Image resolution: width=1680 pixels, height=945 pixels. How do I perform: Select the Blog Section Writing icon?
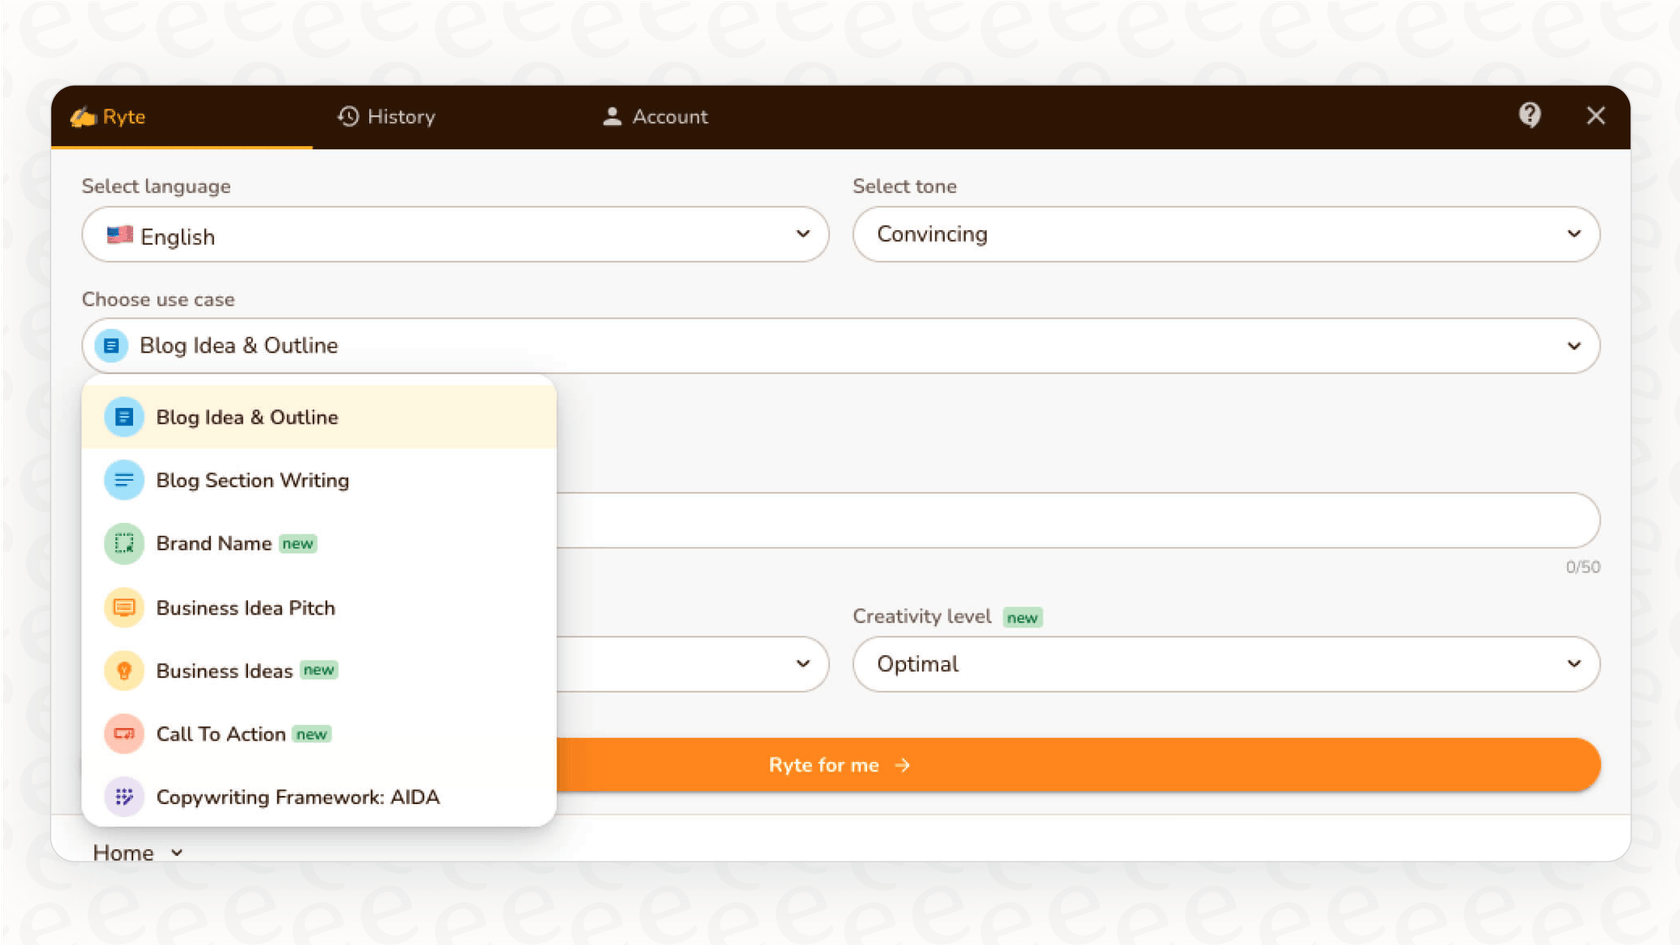(x=123, y=480)
